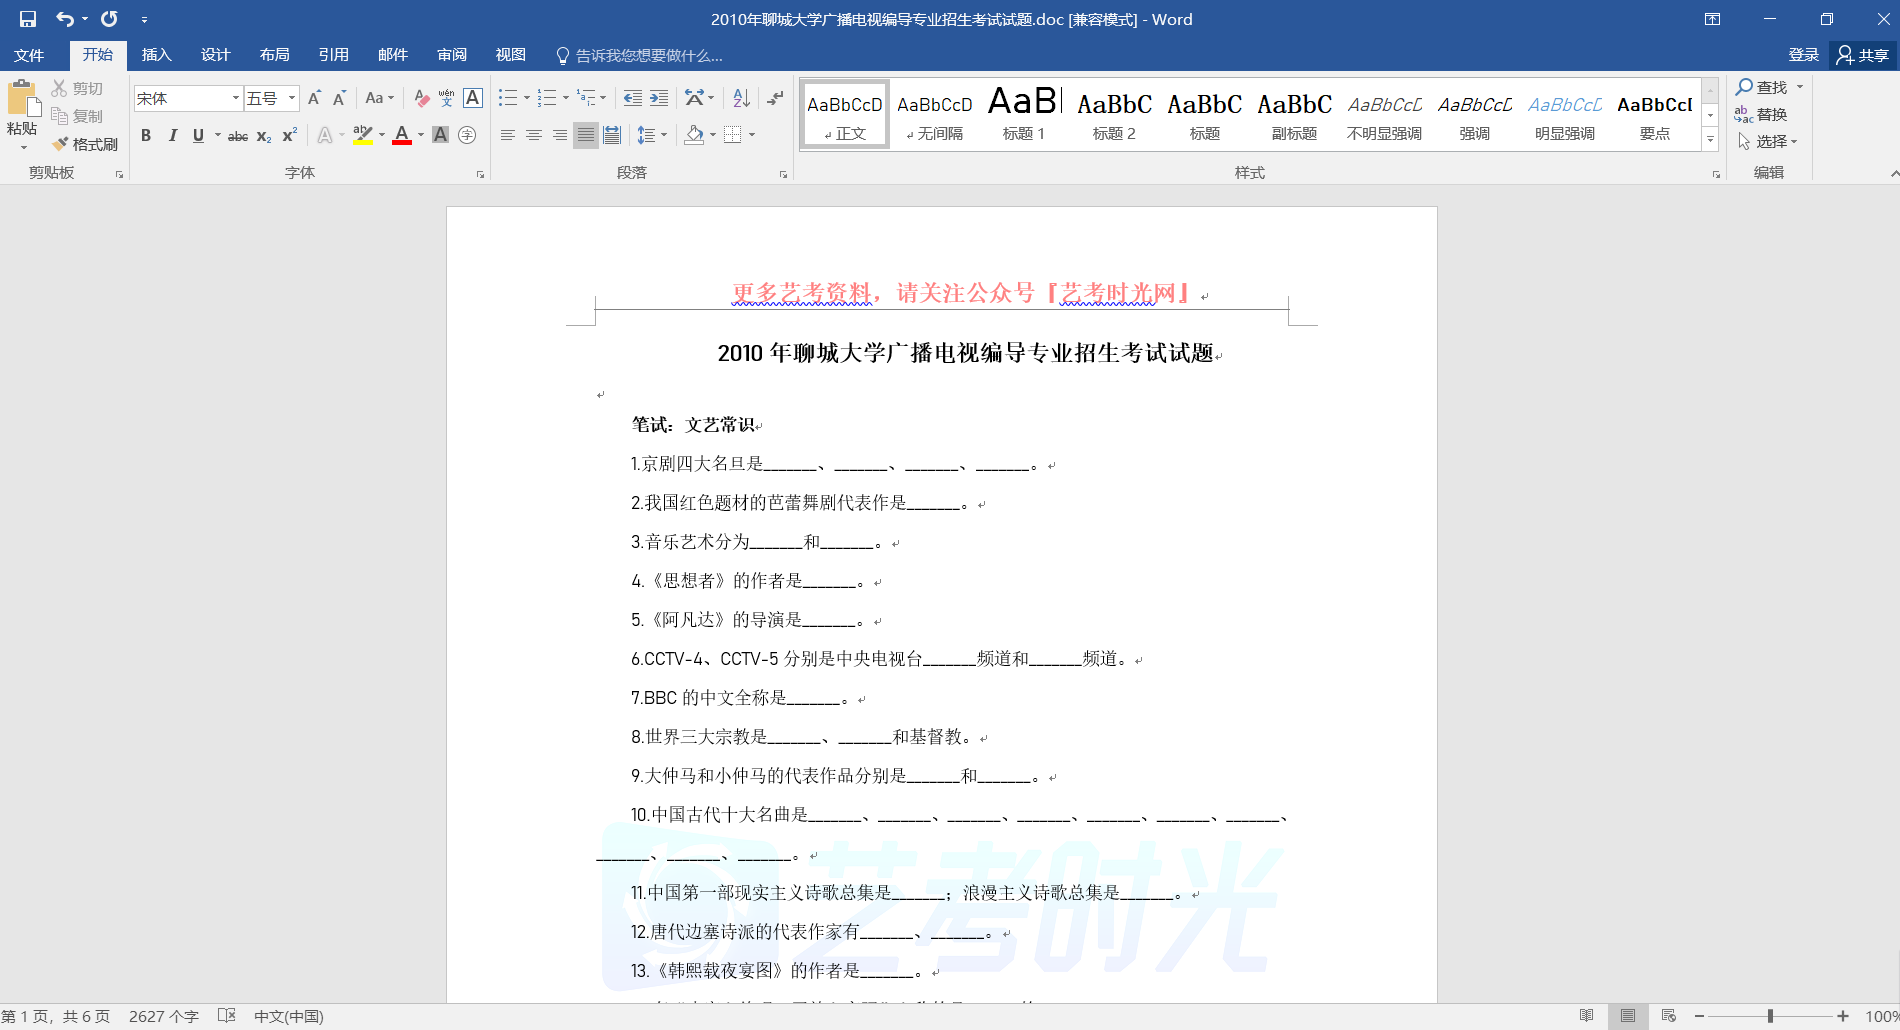
Task: Switch to the 插入 ribbon tab
Action: click(156, 55)
